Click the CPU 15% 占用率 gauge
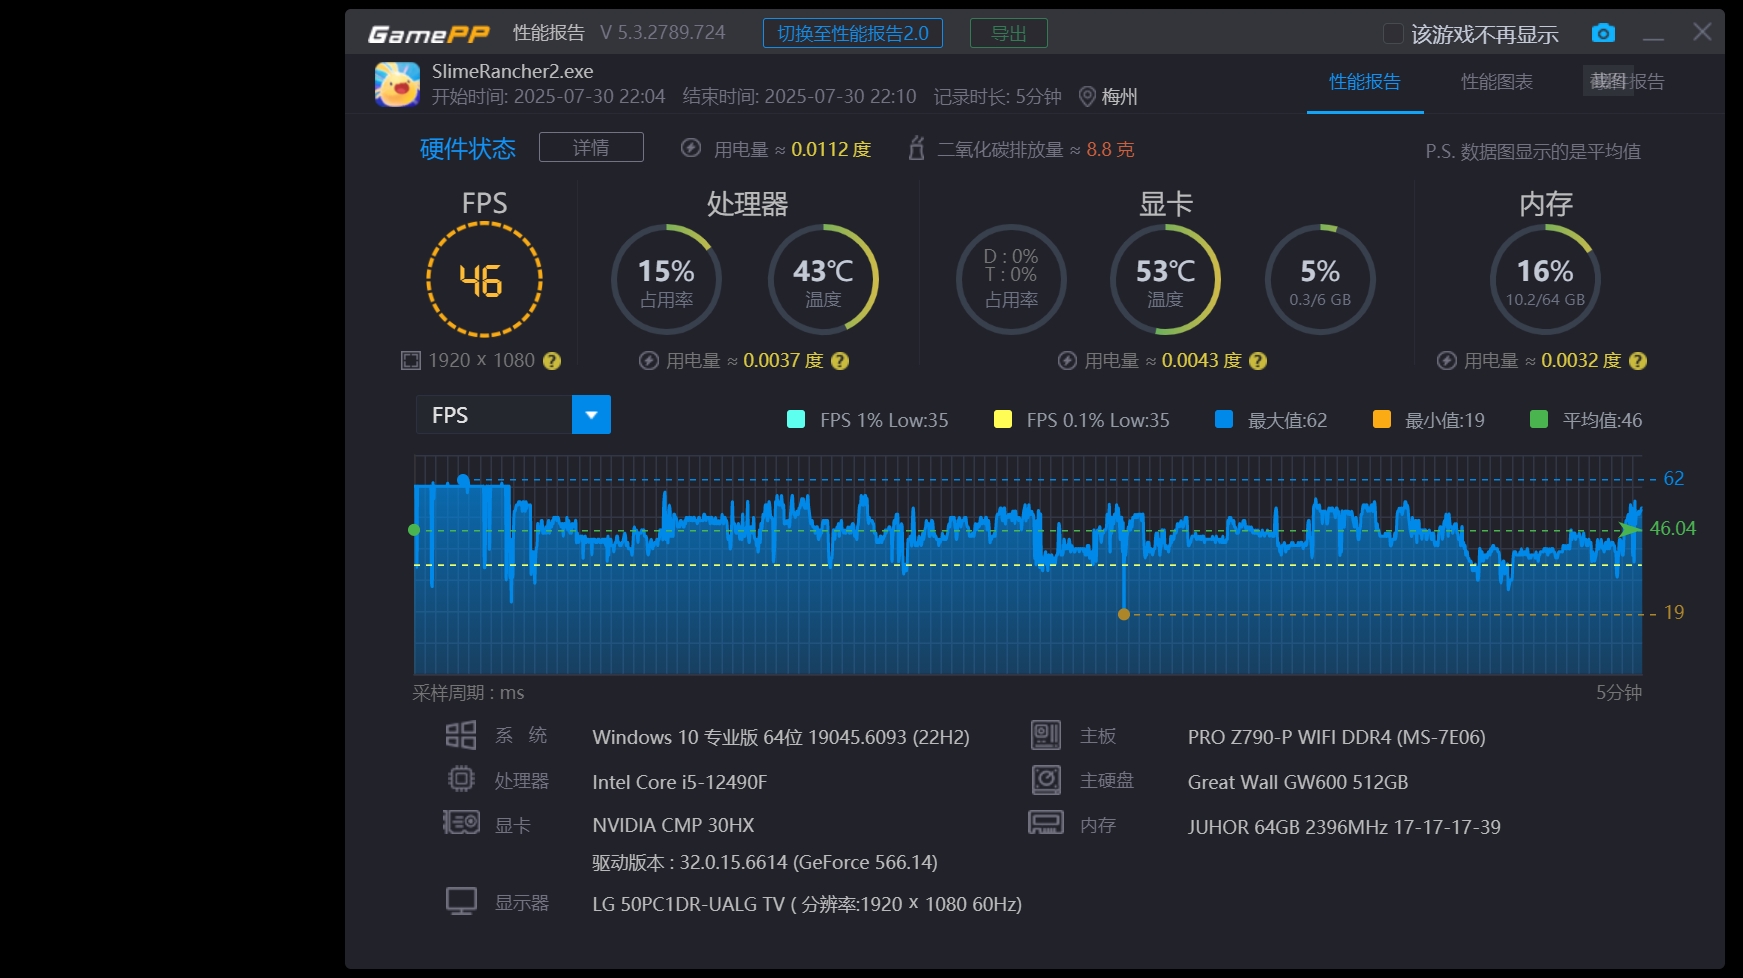This screenshot has height=978, width=1743. point(666,280)
